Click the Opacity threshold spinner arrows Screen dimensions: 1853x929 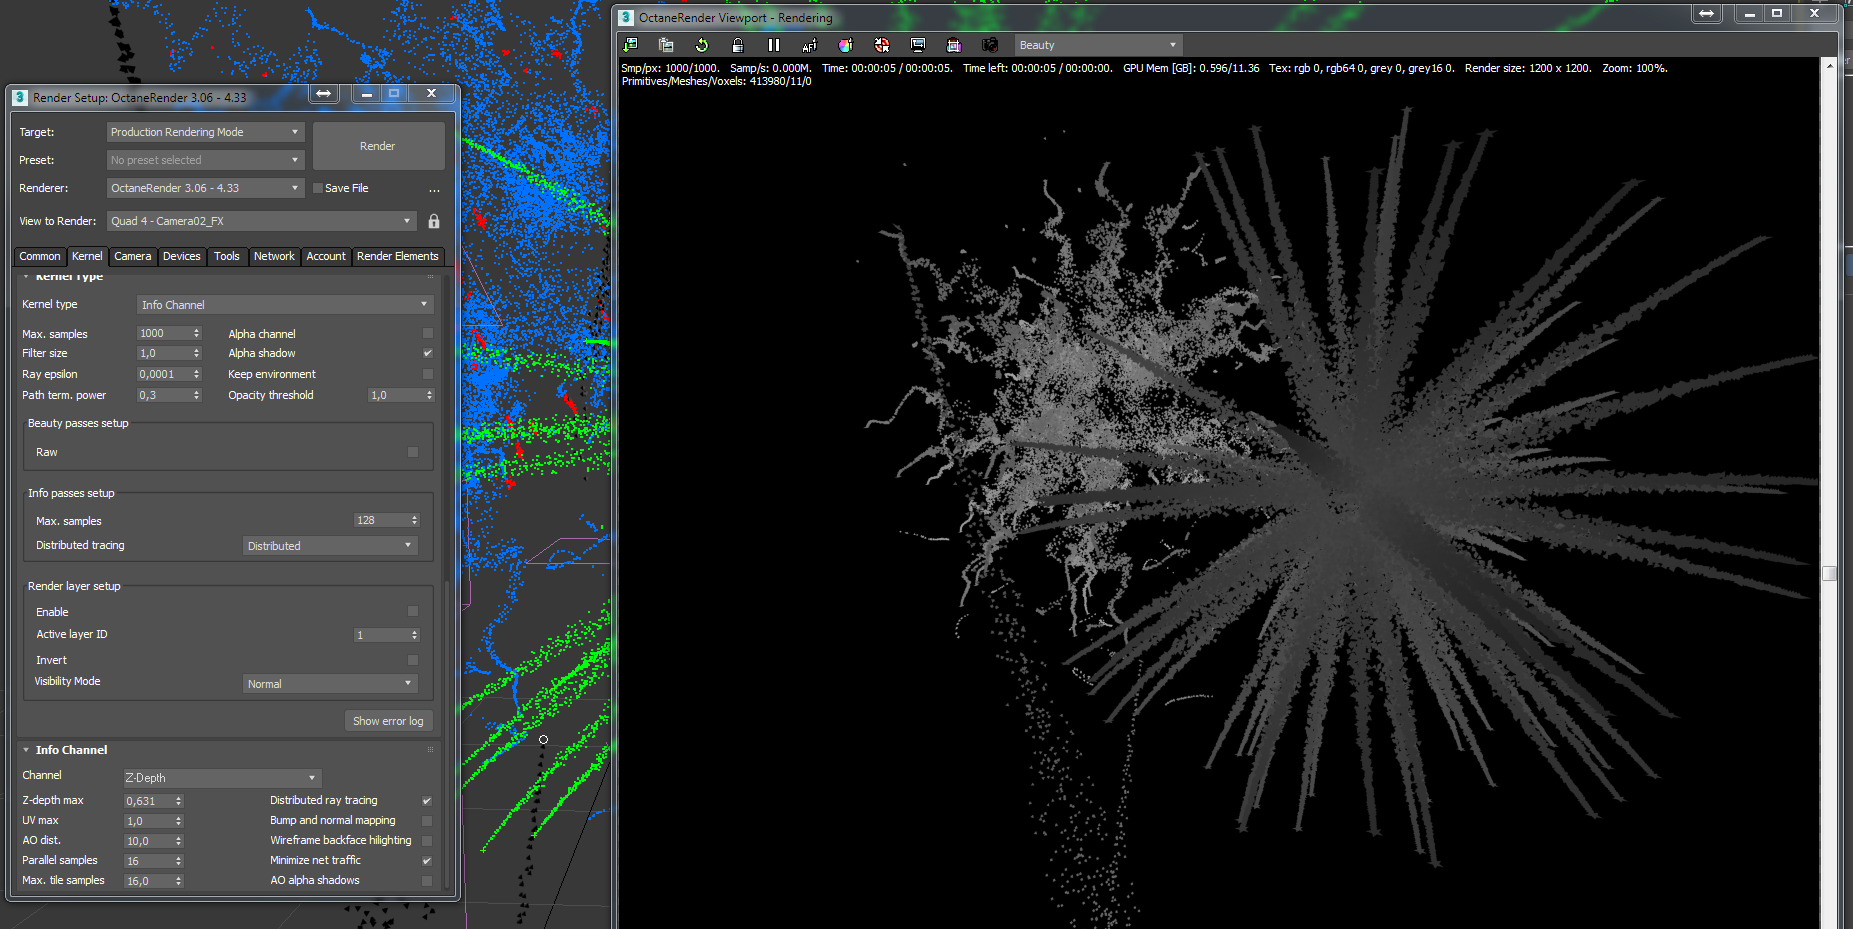pyautogui.click(x=430, y=395)
